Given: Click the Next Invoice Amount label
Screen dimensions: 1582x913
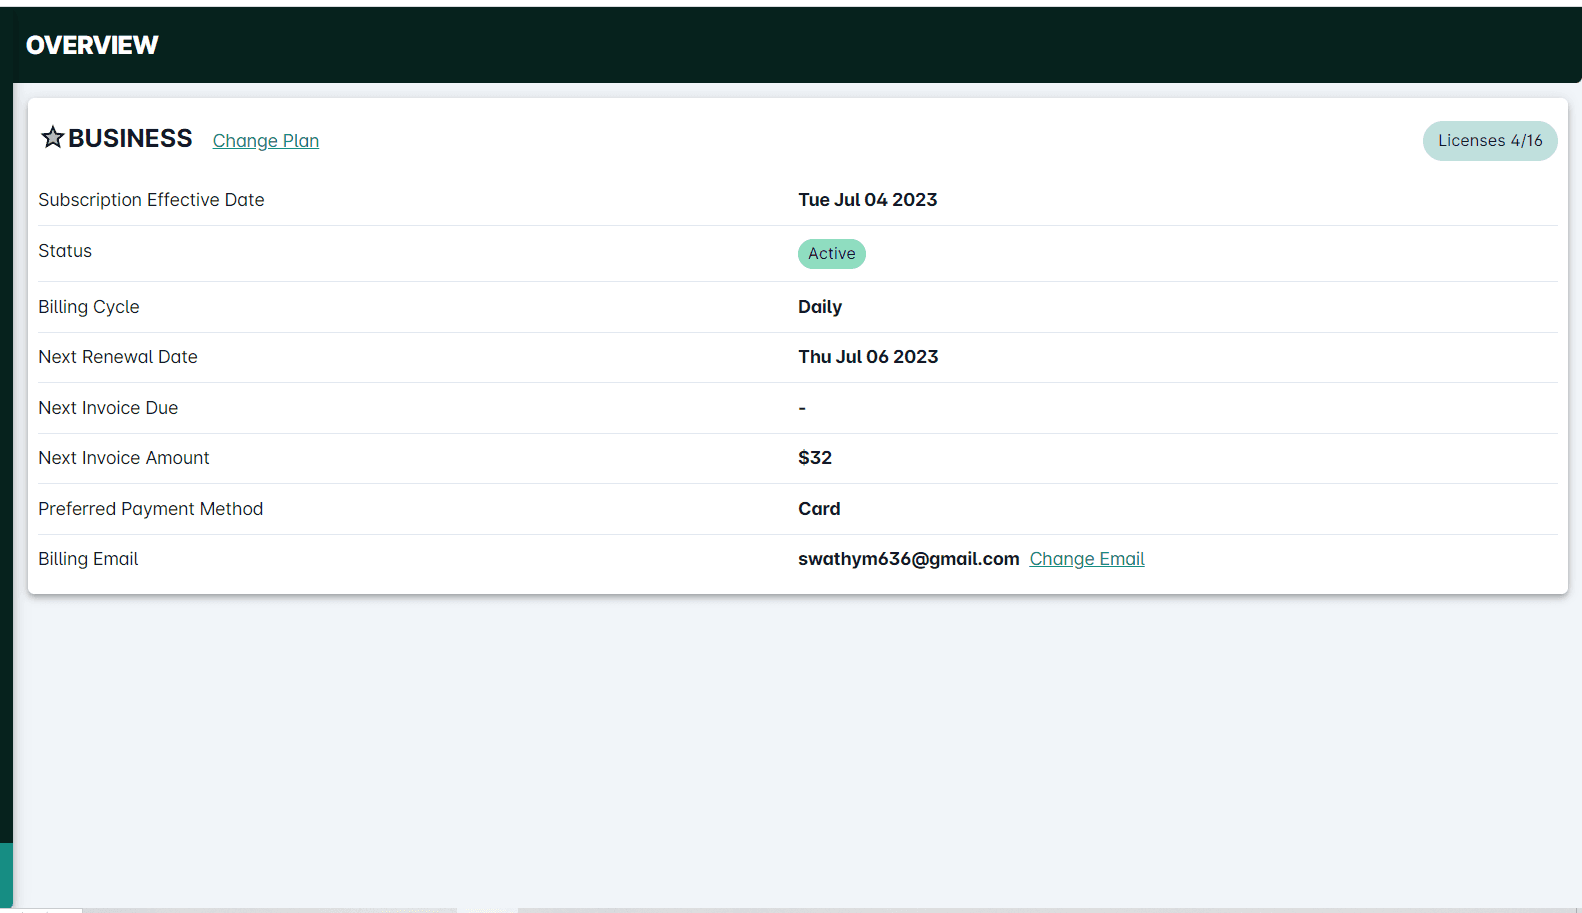Looking at the screenshot, I should [124, 458].
